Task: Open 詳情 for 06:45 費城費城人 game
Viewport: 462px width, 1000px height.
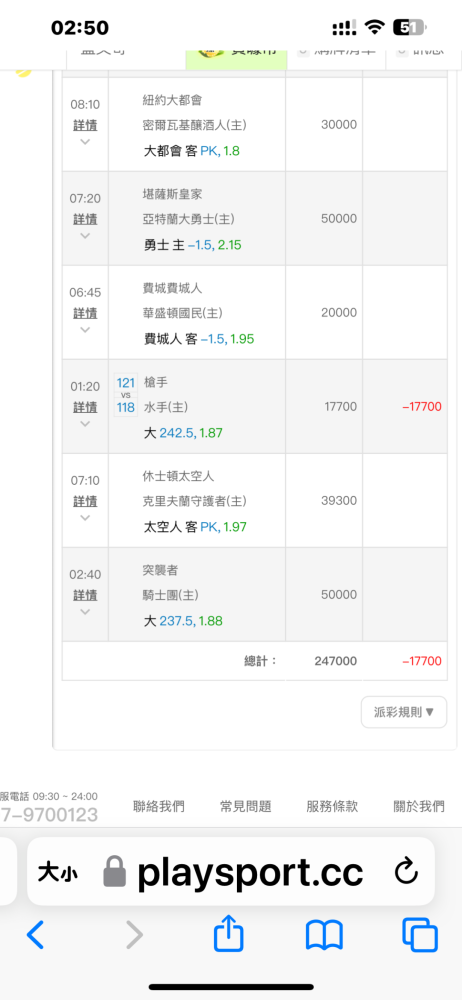Action: coord(85,313)
